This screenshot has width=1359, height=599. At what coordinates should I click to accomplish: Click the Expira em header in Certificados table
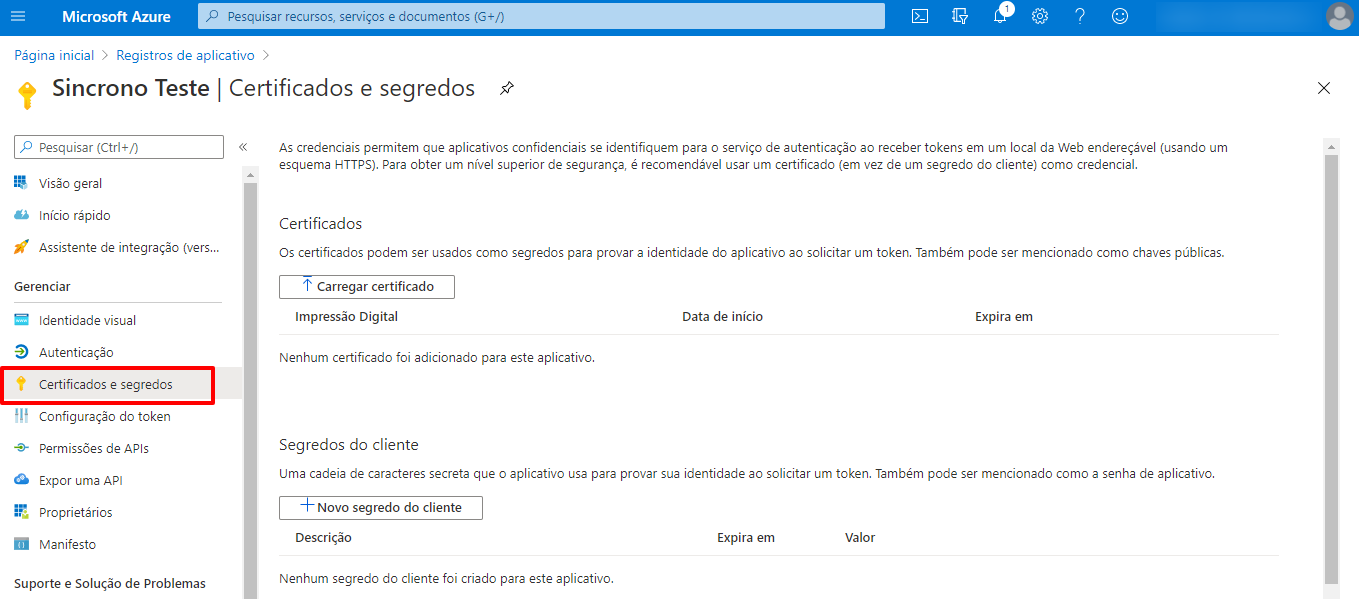coord(1004,316)
